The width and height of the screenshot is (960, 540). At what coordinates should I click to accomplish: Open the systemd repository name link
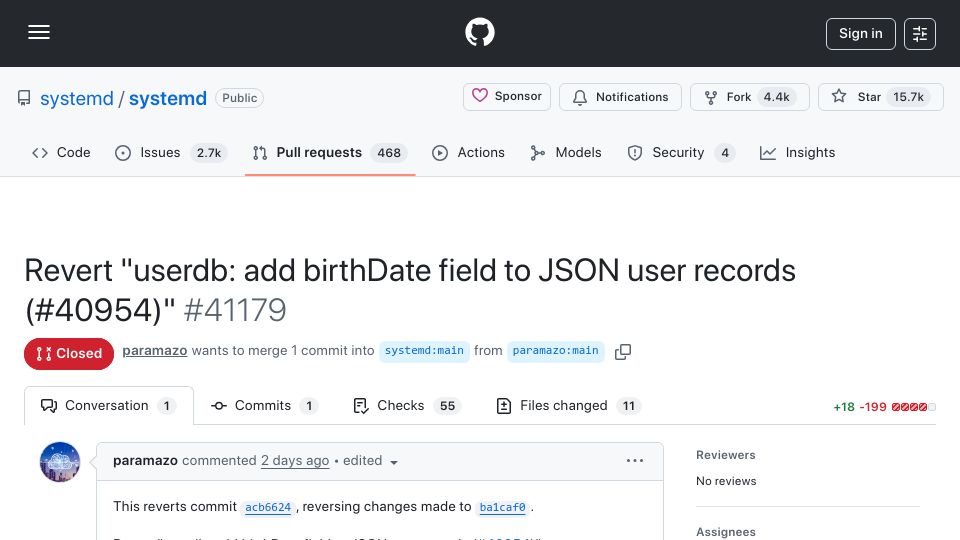click(168, 98)
